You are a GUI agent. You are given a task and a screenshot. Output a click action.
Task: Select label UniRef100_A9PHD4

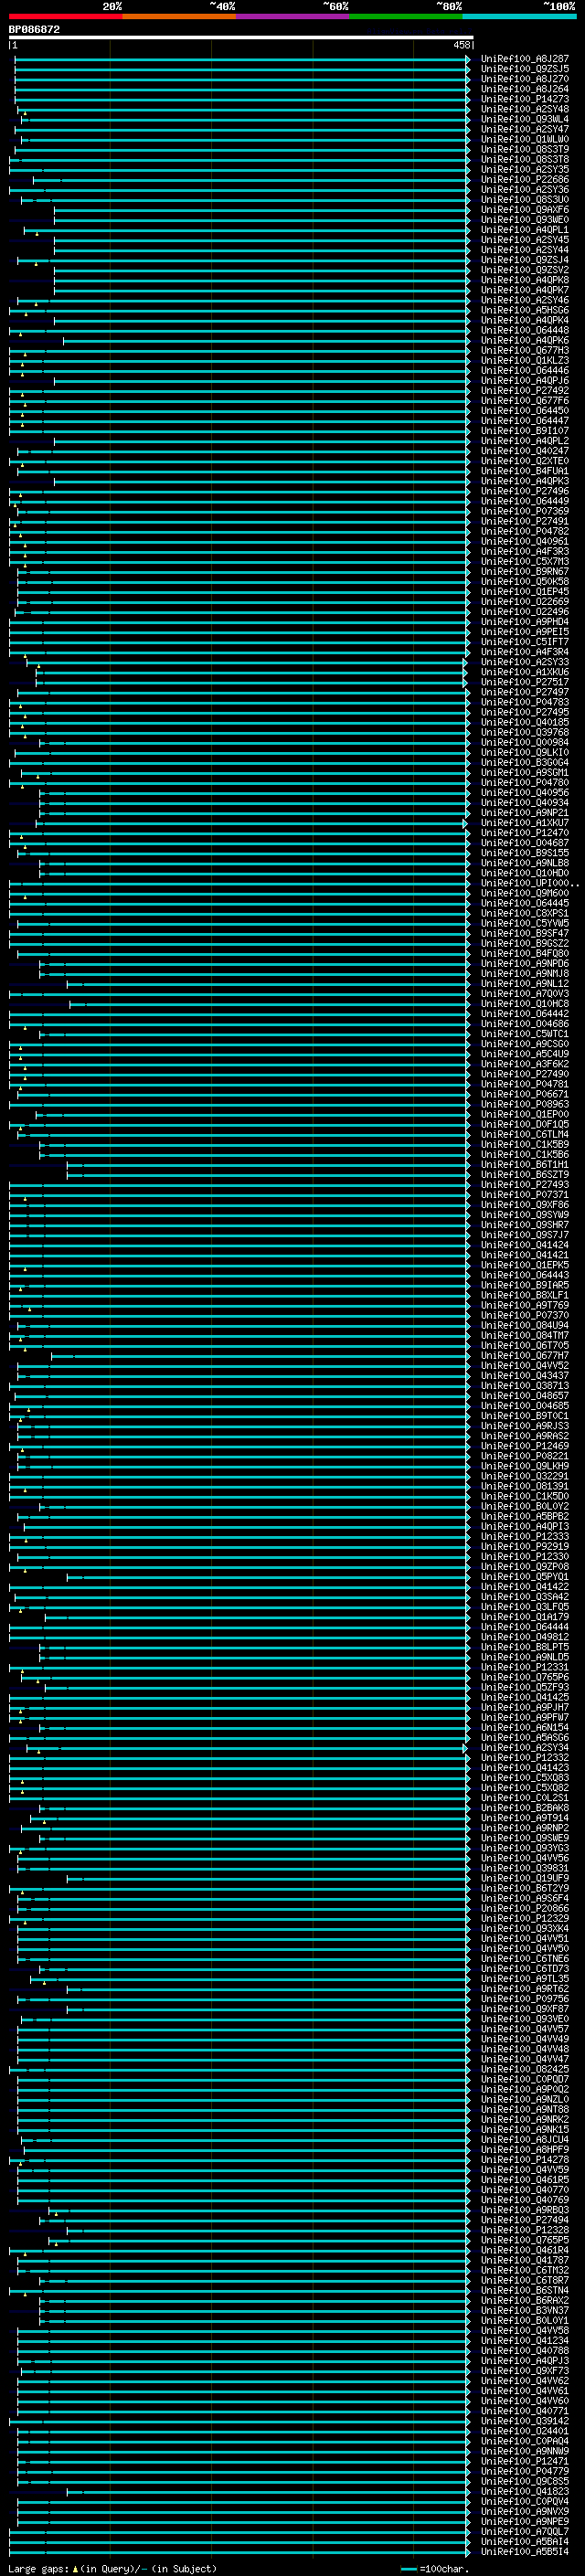tap(525, 622)
